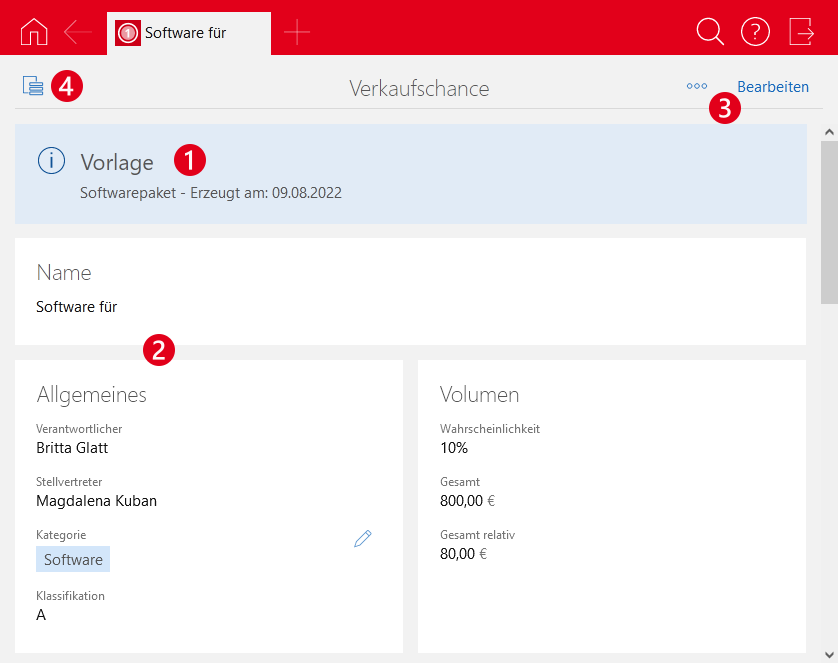
Task: Open the three-dots more actions menu
Action: tap(696, 86)
